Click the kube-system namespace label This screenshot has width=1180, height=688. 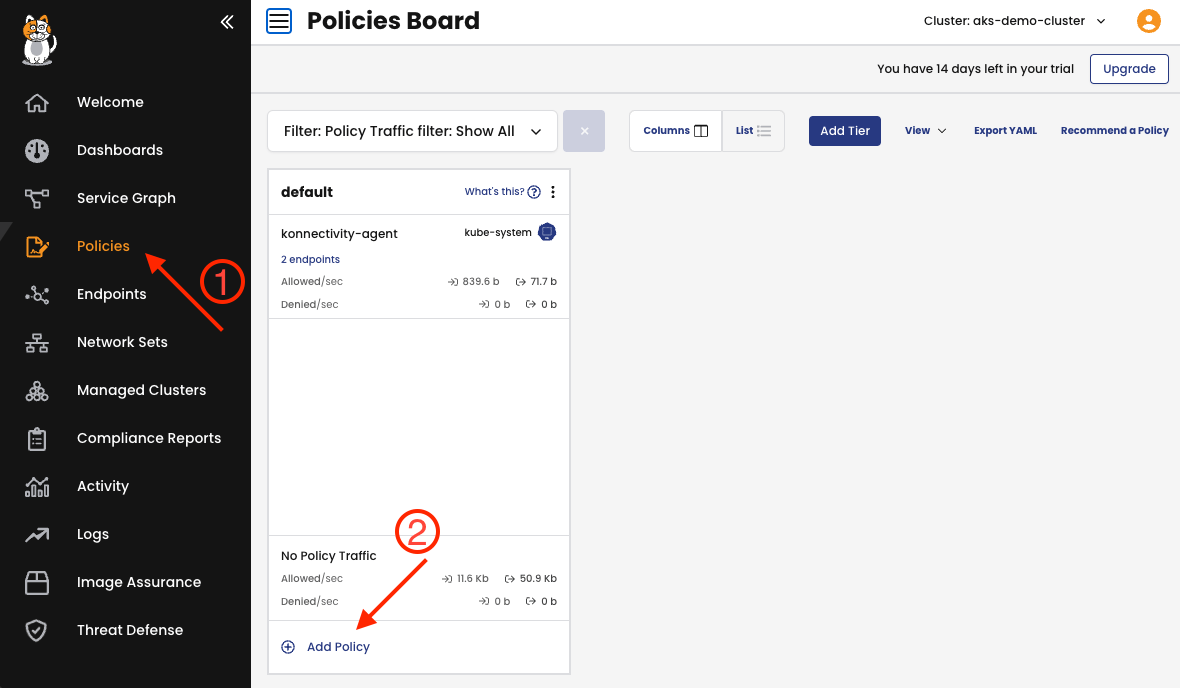(x=497, y=233)
